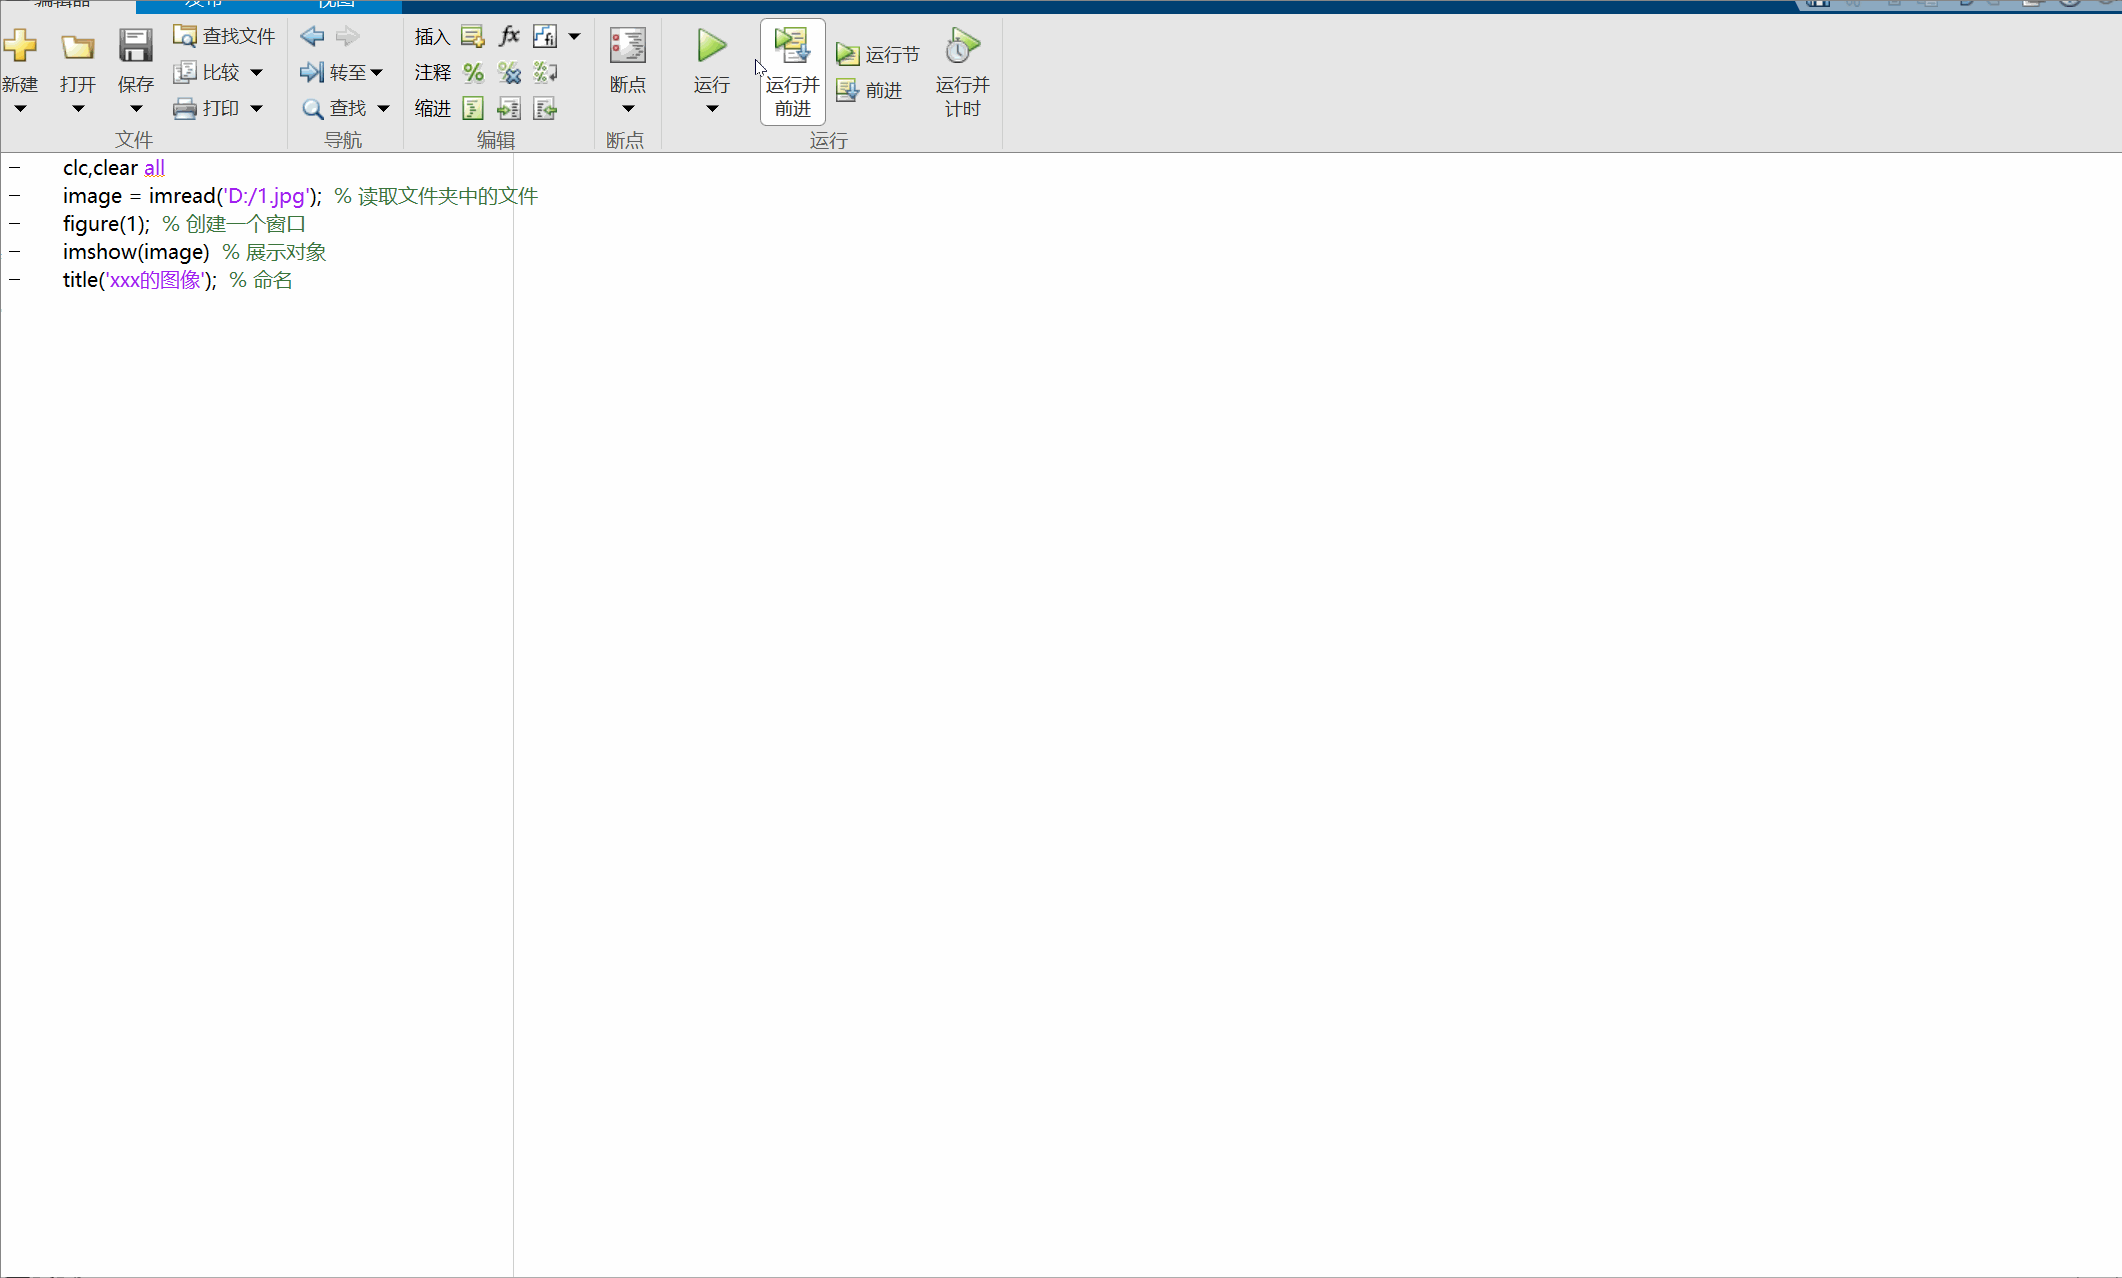The height and width of the screenshot is (1278, 2122).
Task: Click the smart indent icon beside 缩进
Action: click(473, 109)
